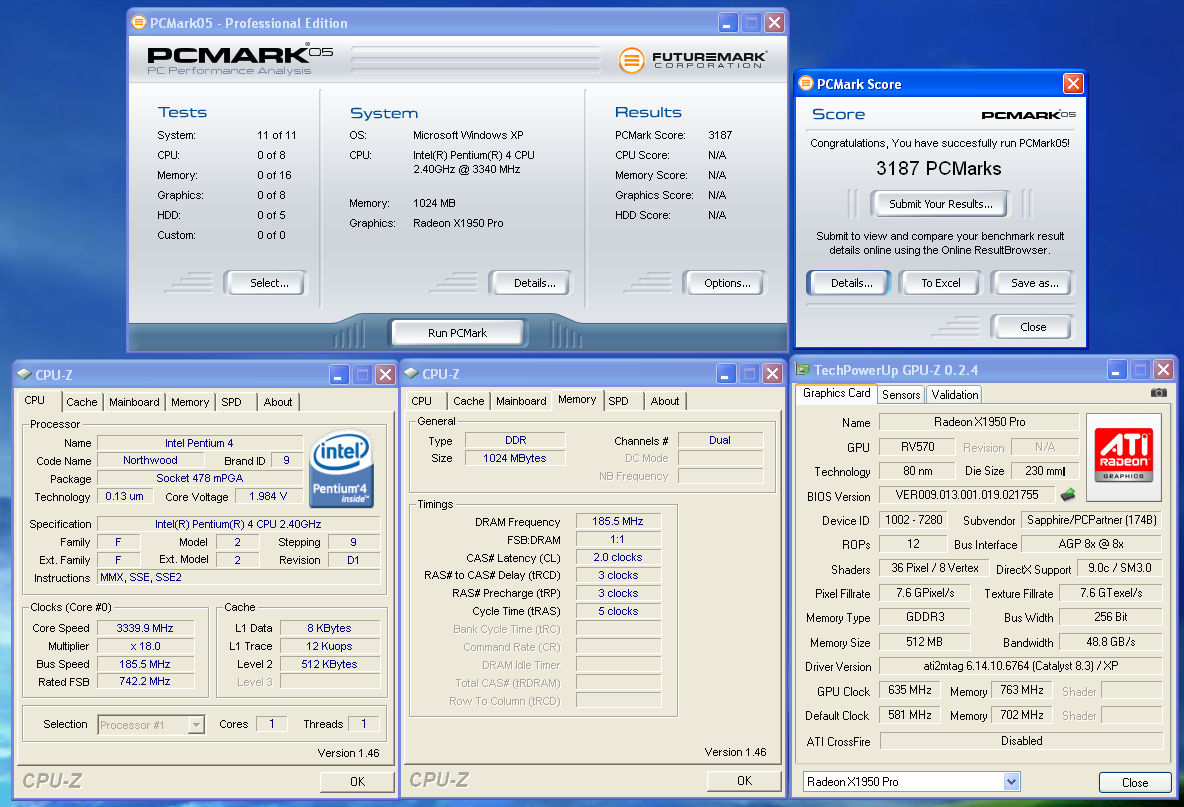Click the Intel Pentium 4 logo in CPU-Z

coord(342,469)
